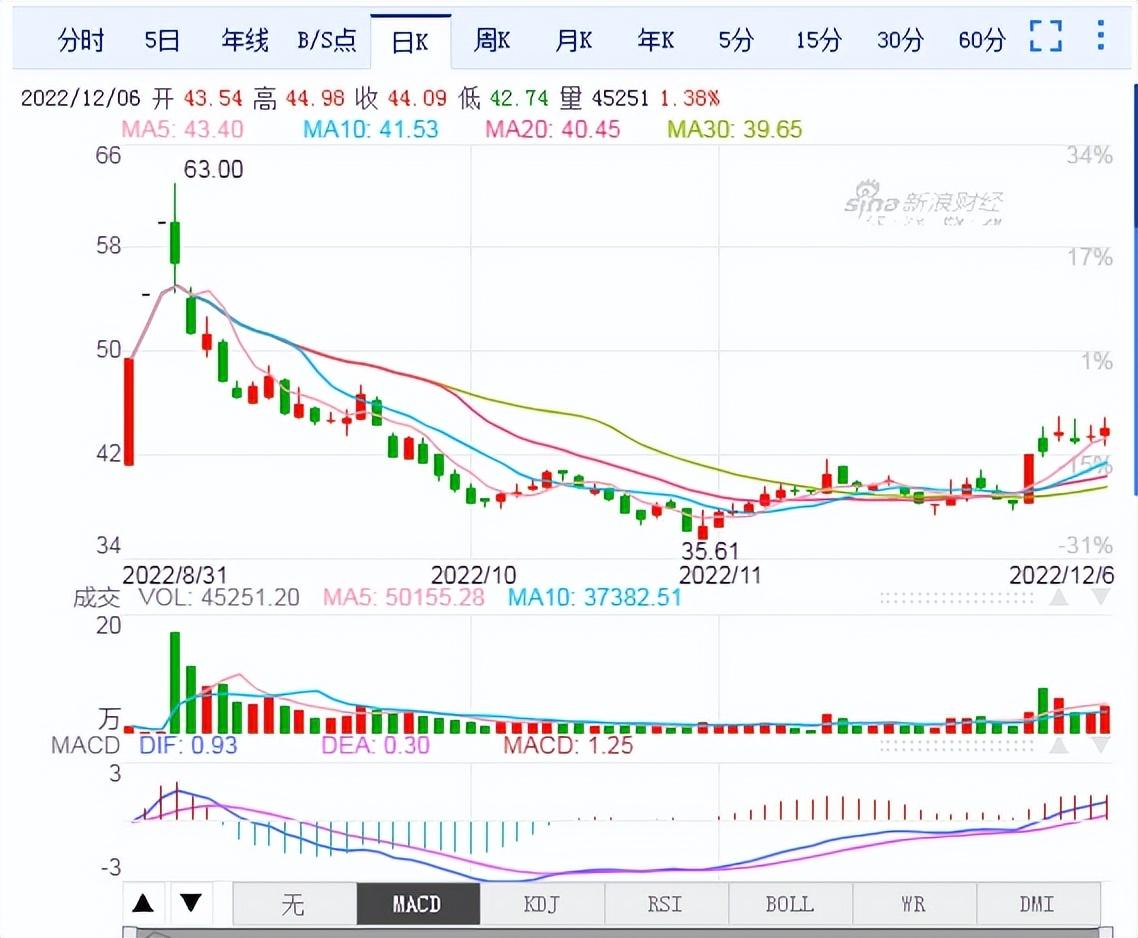Open the 年线 tab

point(245,40)
